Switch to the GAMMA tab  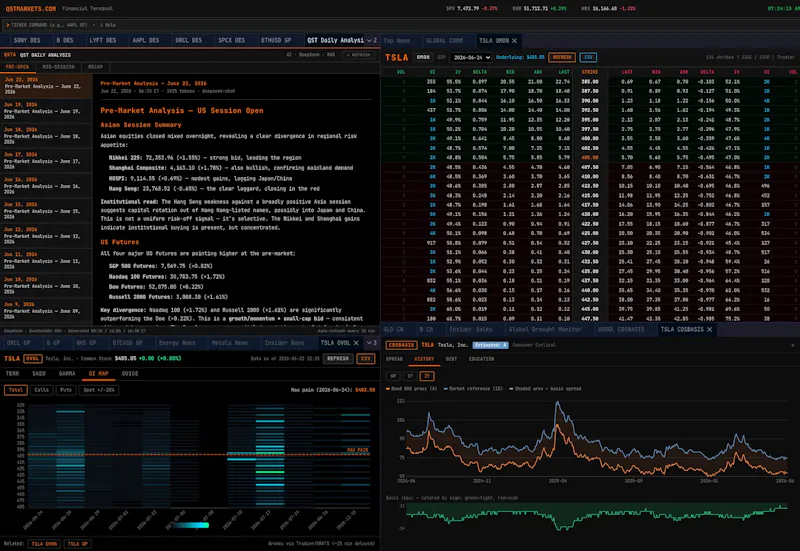67,374
